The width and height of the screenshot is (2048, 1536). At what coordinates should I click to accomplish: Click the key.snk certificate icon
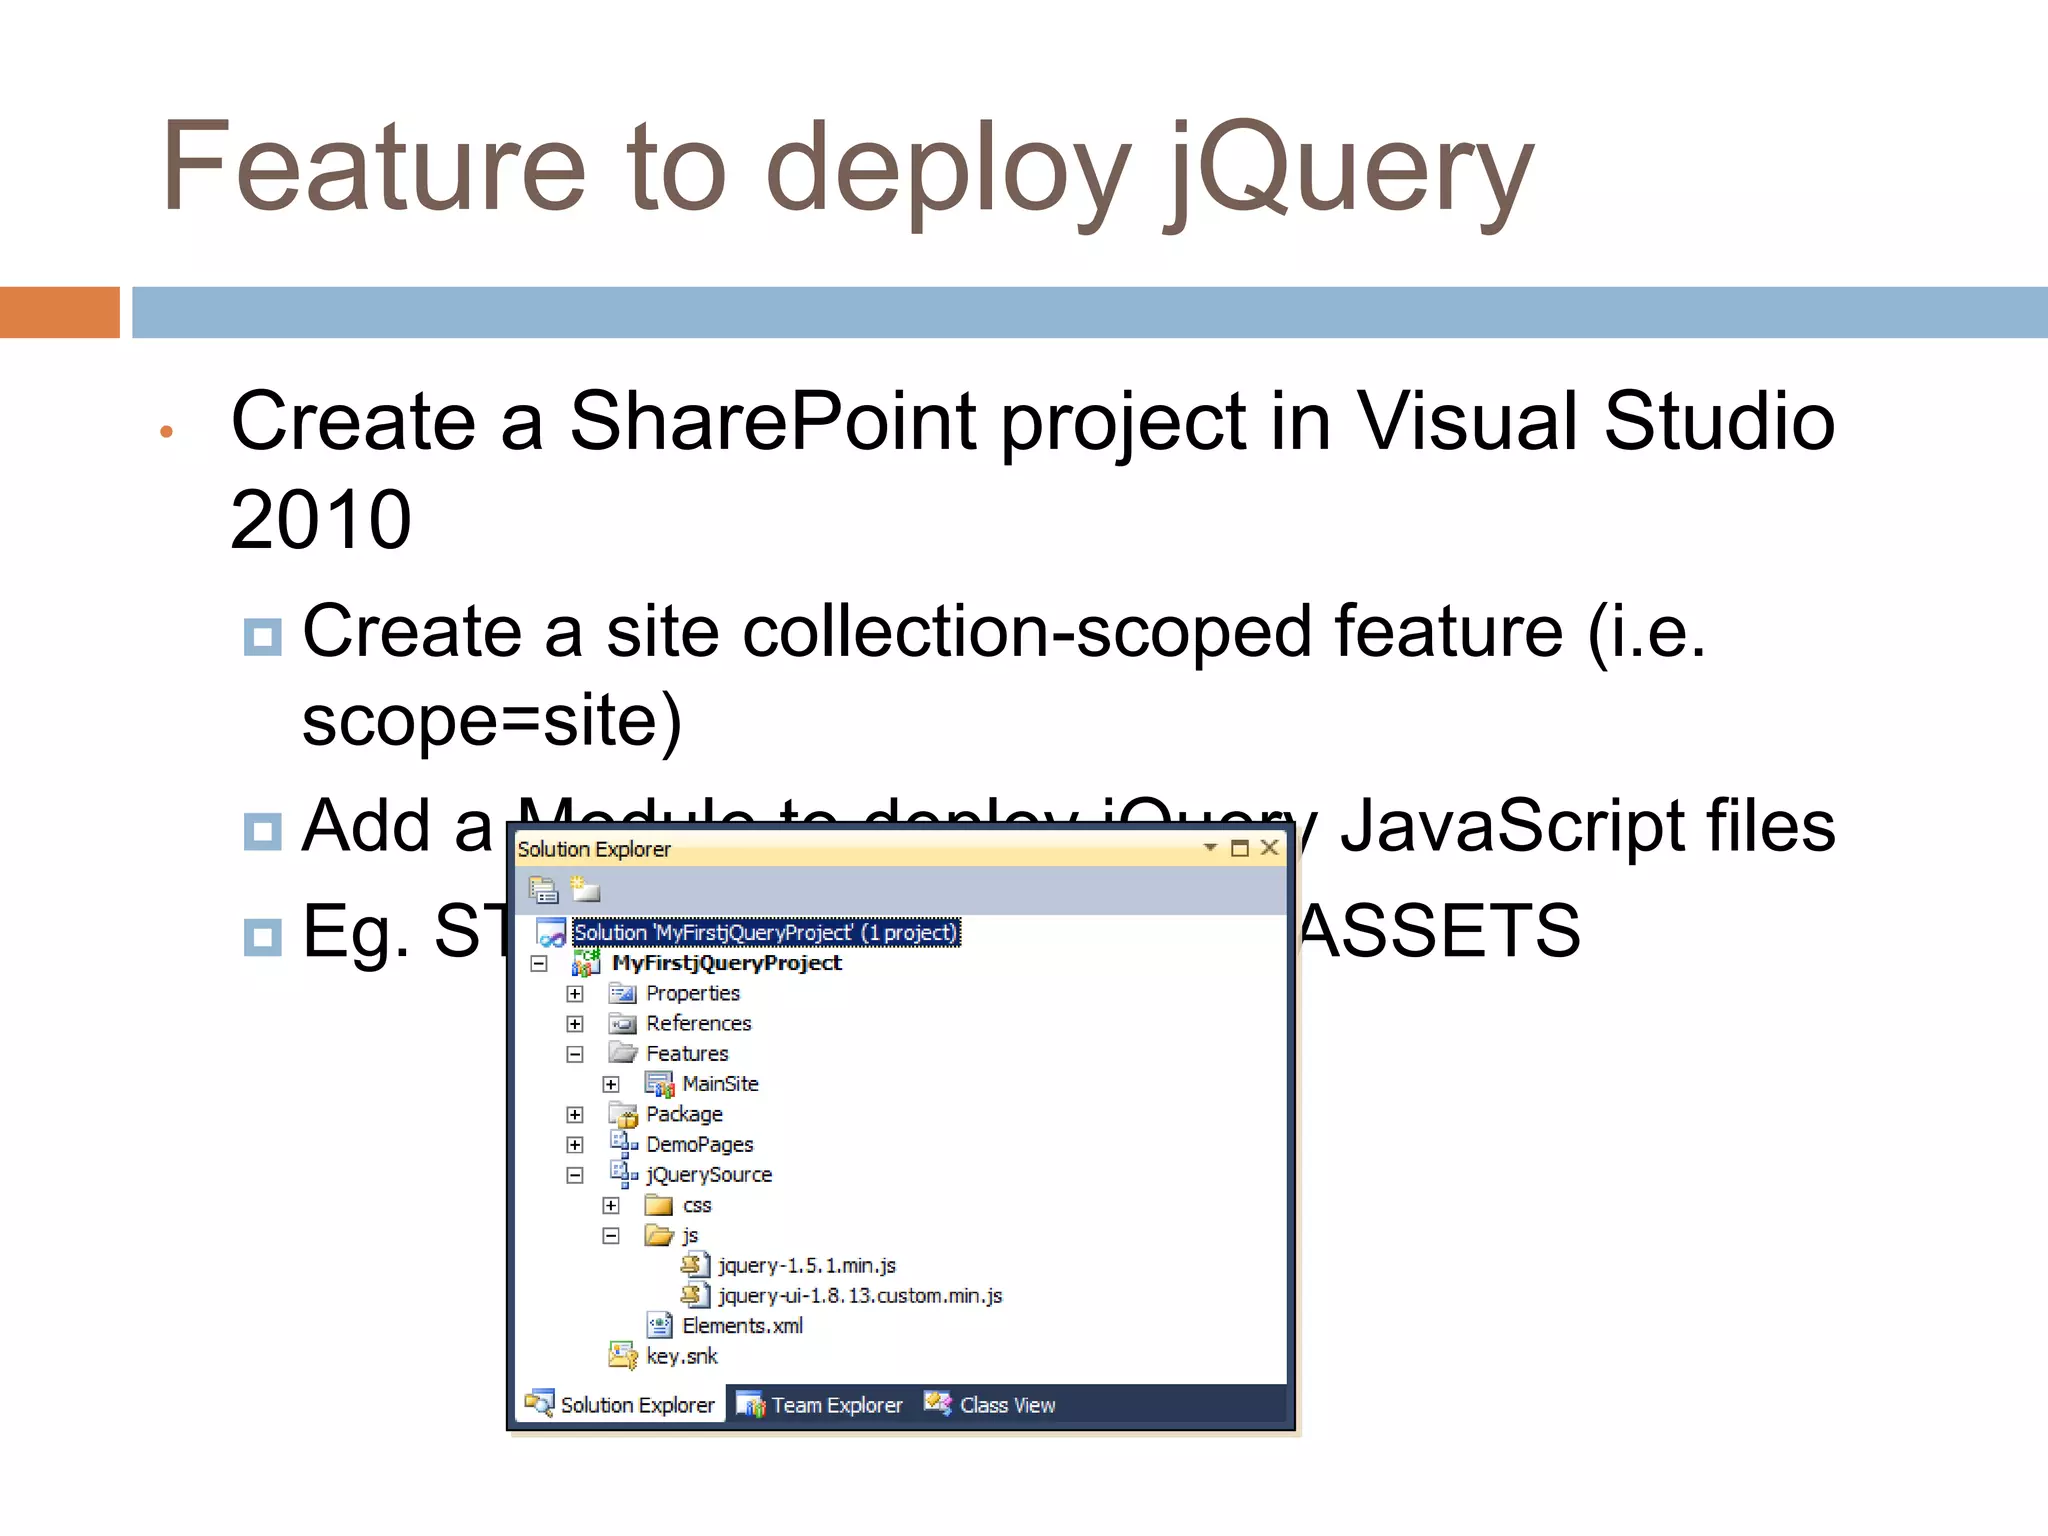623,1356
